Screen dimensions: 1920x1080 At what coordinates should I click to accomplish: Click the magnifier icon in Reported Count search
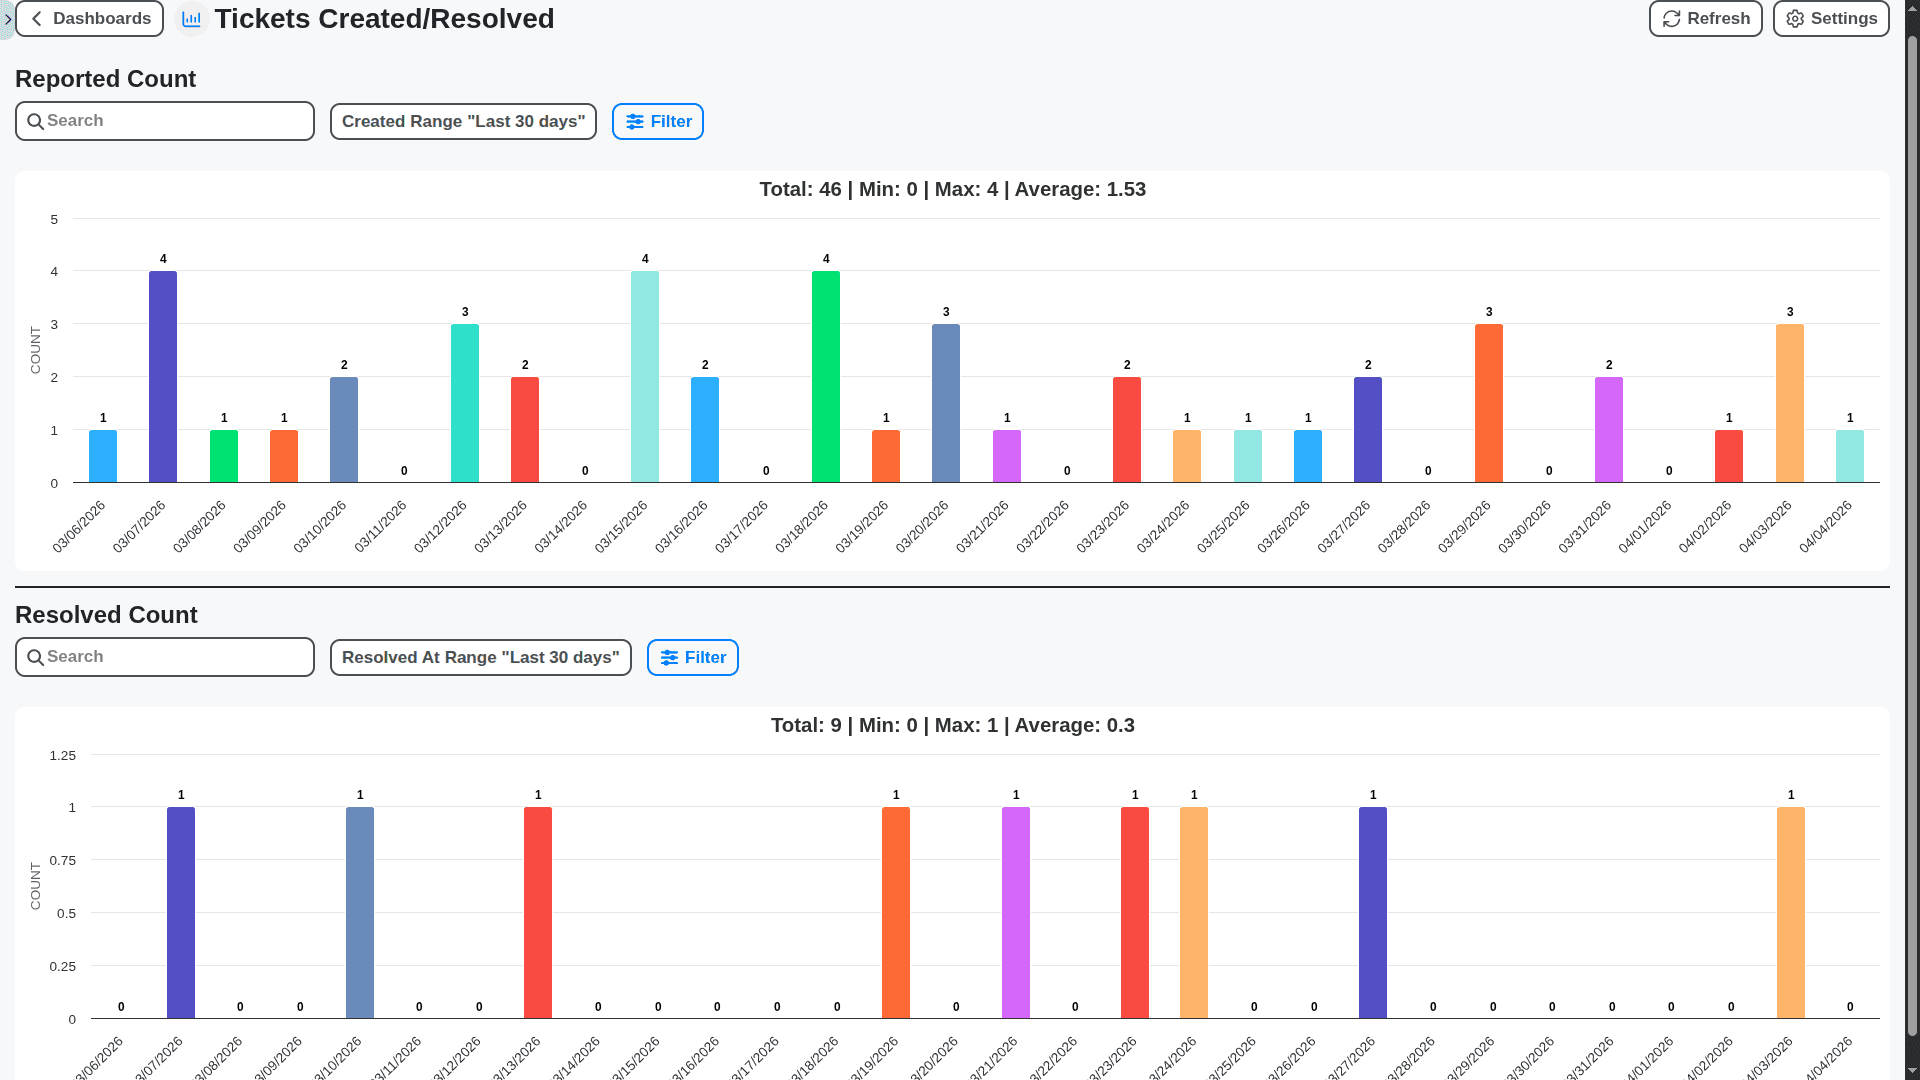coord(36,121)
